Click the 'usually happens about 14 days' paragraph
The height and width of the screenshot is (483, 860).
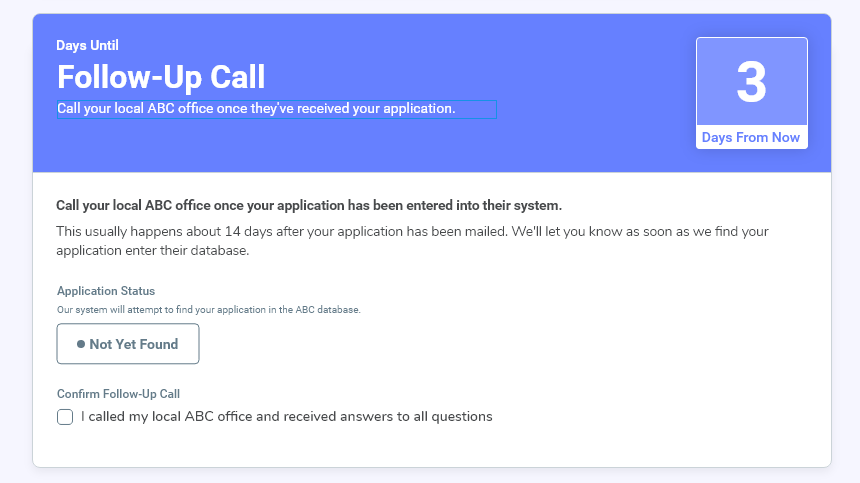[x=412, y=231]
